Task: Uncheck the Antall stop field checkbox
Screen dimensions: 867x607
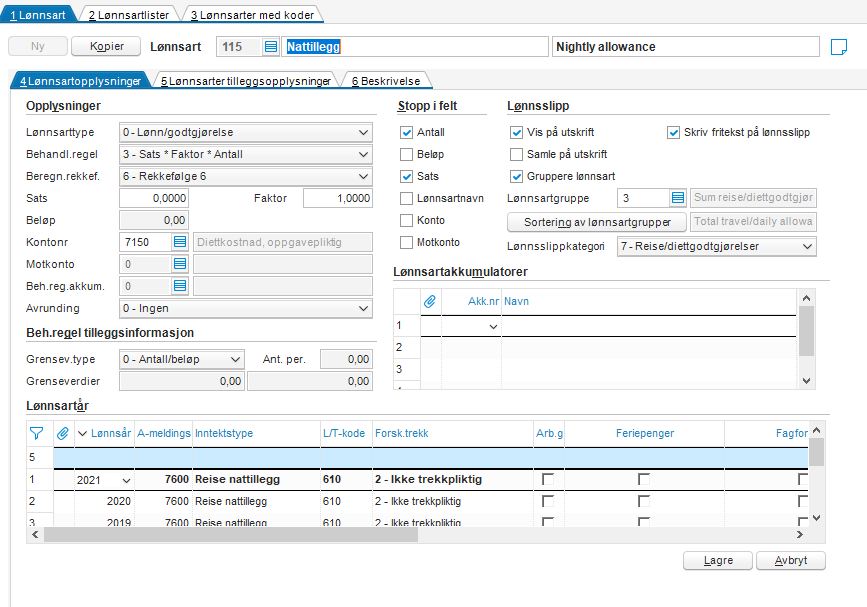Action: pos(407,132)
